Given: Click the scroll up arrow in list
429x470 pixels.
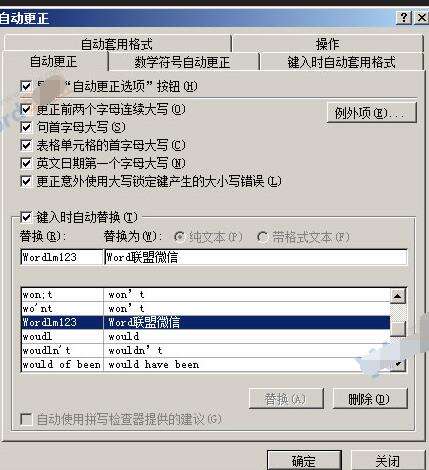Looking at the screenshot, I should pyautogui.click(x=397, y=296).
